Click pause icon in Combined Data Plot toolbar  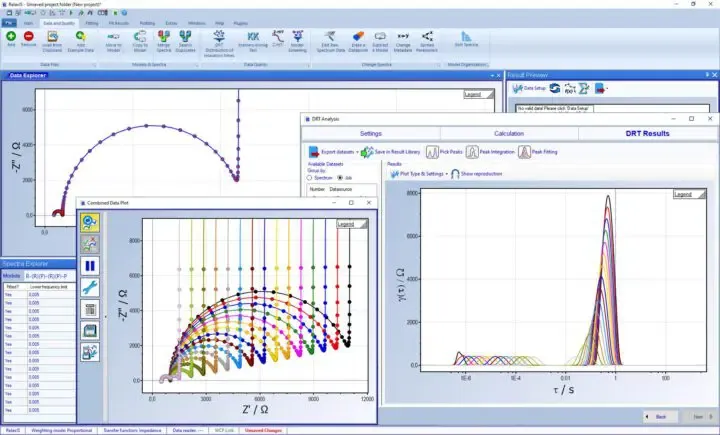[x=89, y=265]
